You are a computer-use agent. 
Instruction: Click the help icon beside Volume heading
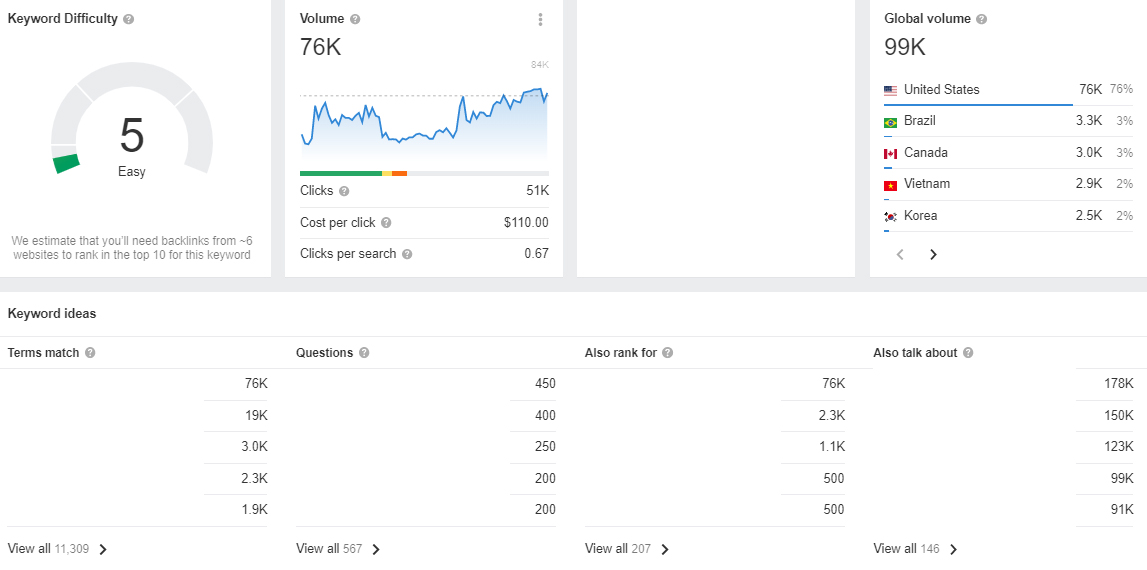(356, 20)
